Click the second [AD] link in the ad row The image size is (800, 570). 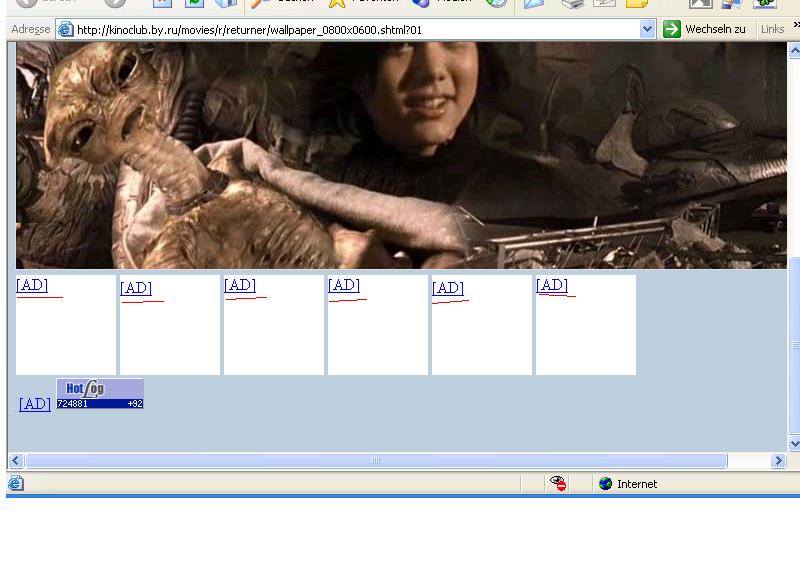coord(136,288)
